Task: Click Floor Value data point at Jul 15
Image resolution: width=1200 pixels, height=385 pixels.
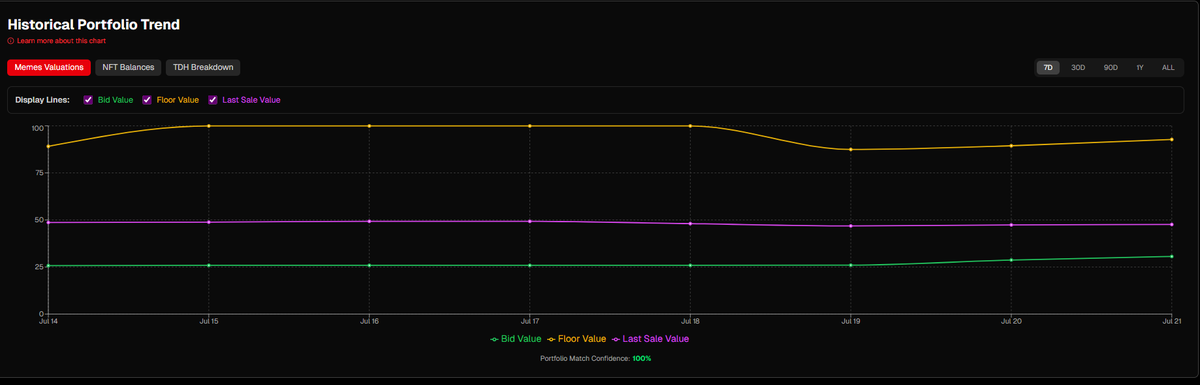Action: [x=208, y=126]
